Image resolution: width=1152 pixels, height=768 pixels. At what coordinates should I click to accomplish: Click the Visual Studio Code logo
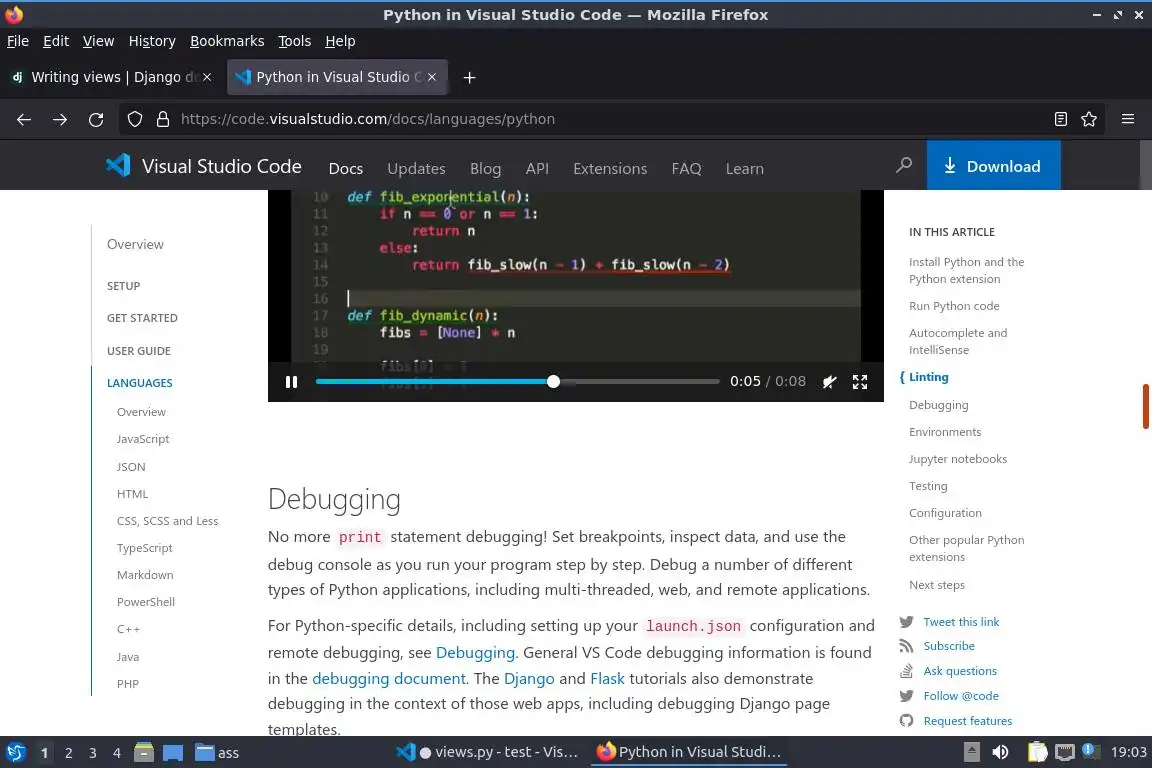203,166
